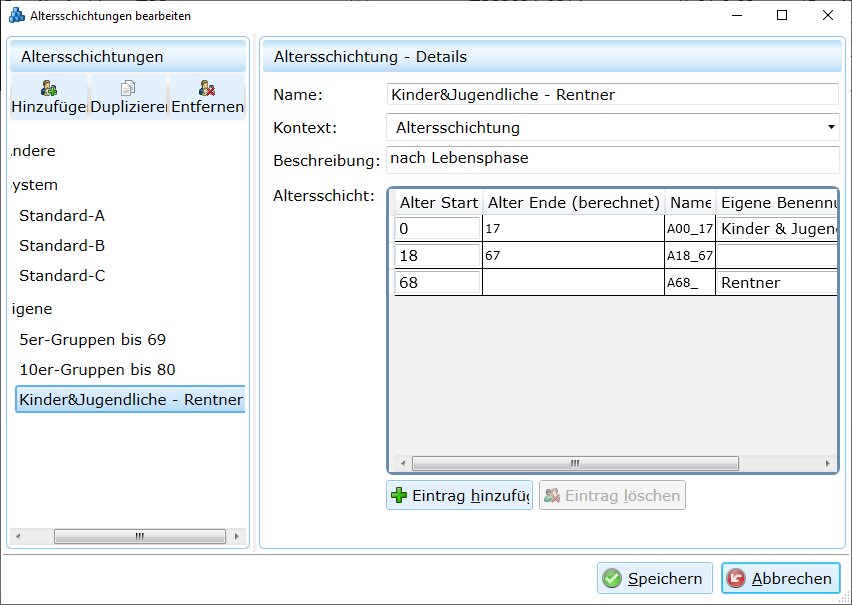The height and width of the screenshot is (605, 852).
Task: Click green plus Eintrag hinzufügen button
Action: click(459, 495)
